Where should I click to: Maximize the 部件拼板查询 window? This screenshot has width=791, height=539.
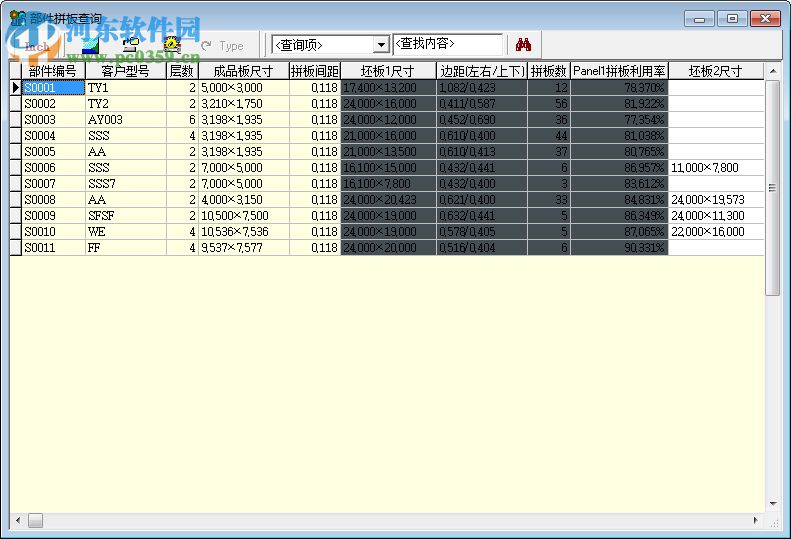coord(732,19)
